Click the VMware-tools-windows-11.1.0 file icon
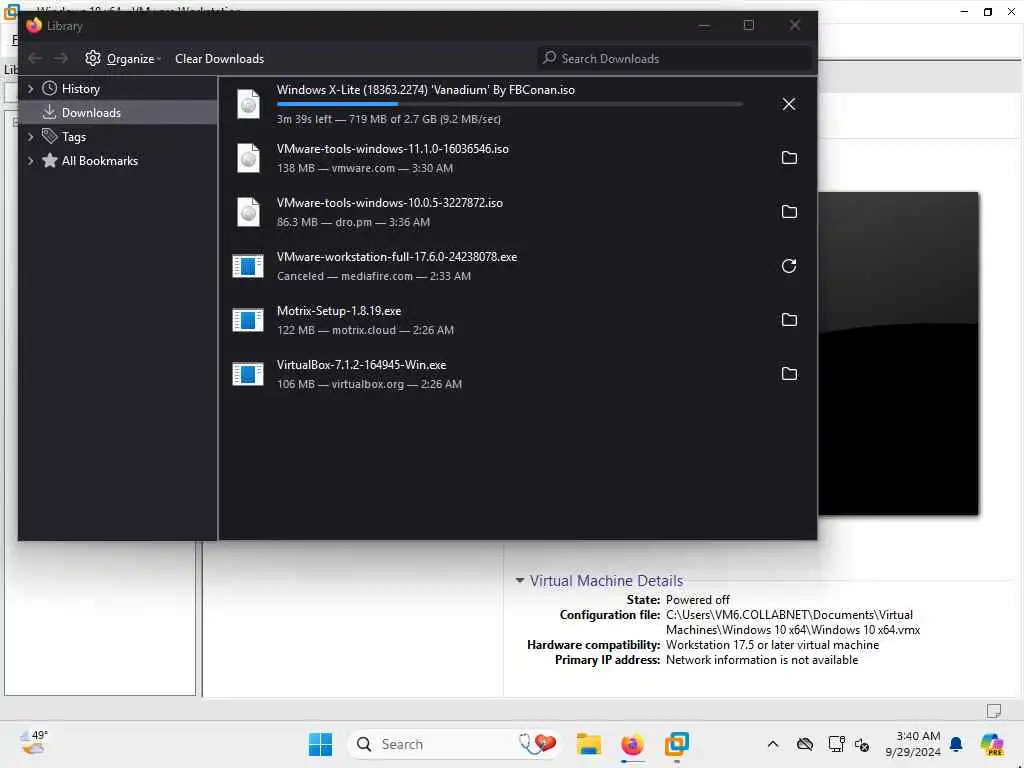 [248, 158]
